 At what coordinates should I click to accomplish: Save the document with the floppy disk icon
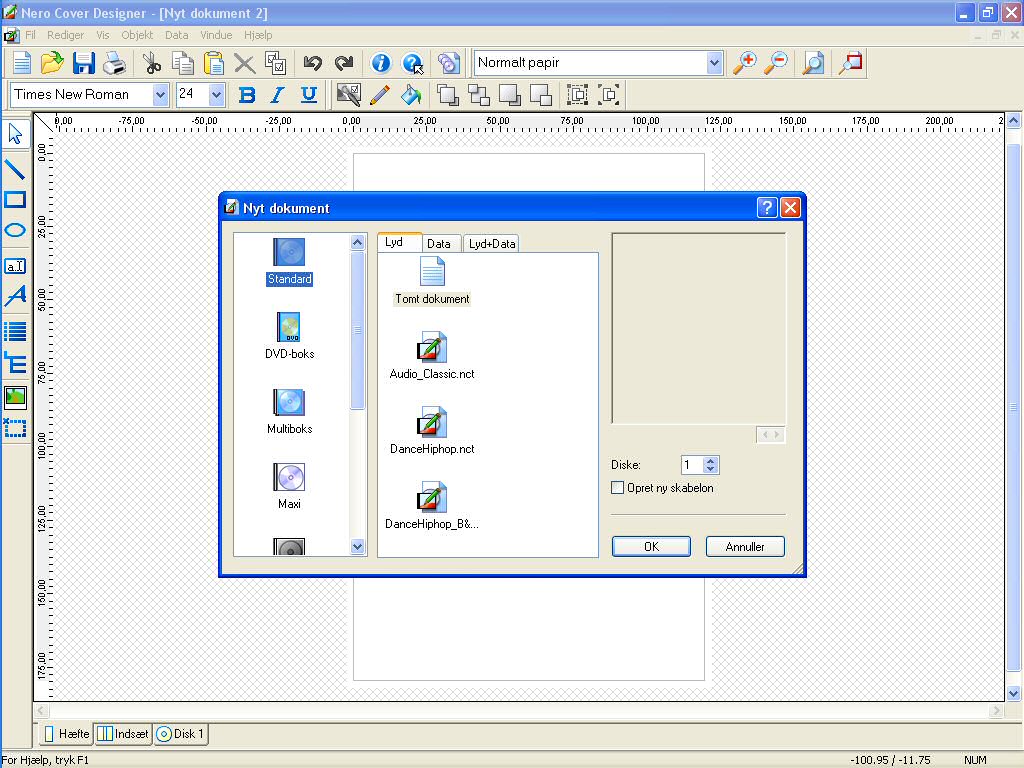pyautogui.click(x=84, y=63)
